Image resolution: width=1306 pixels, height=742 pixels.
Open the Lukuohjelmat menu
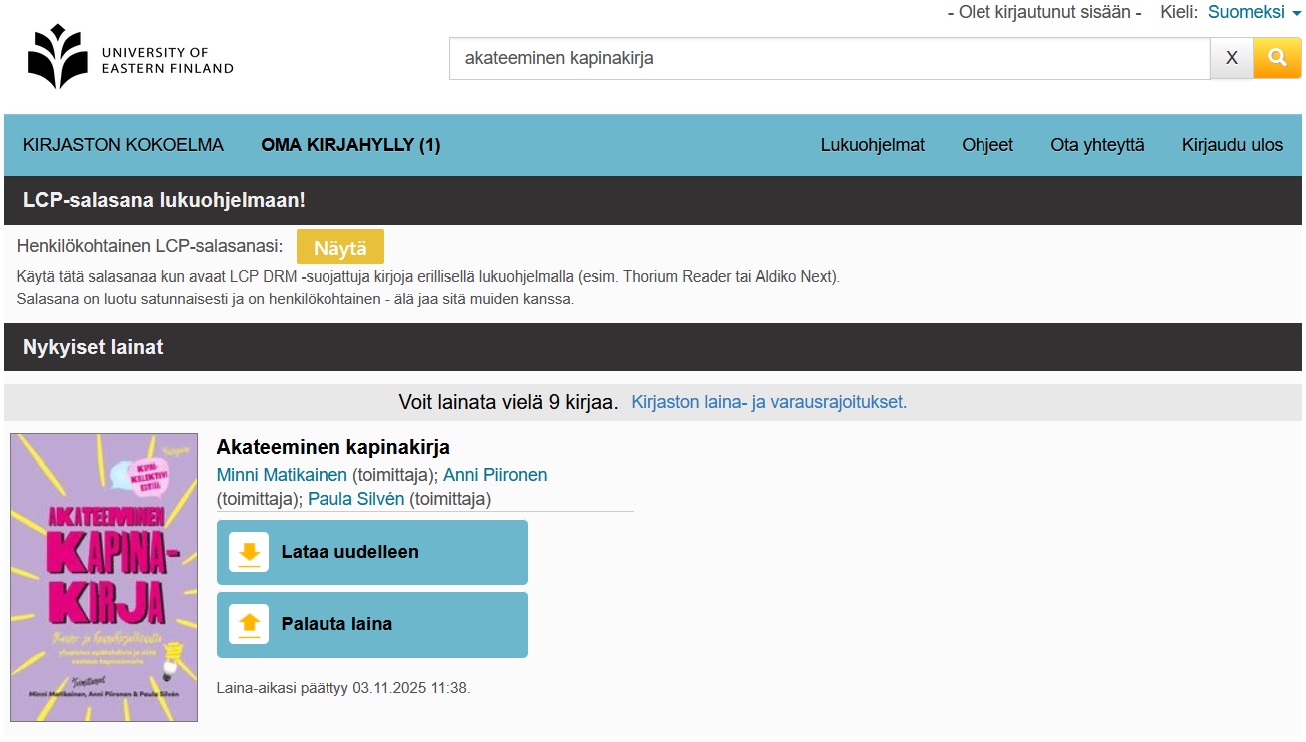(x=872, y=144)
